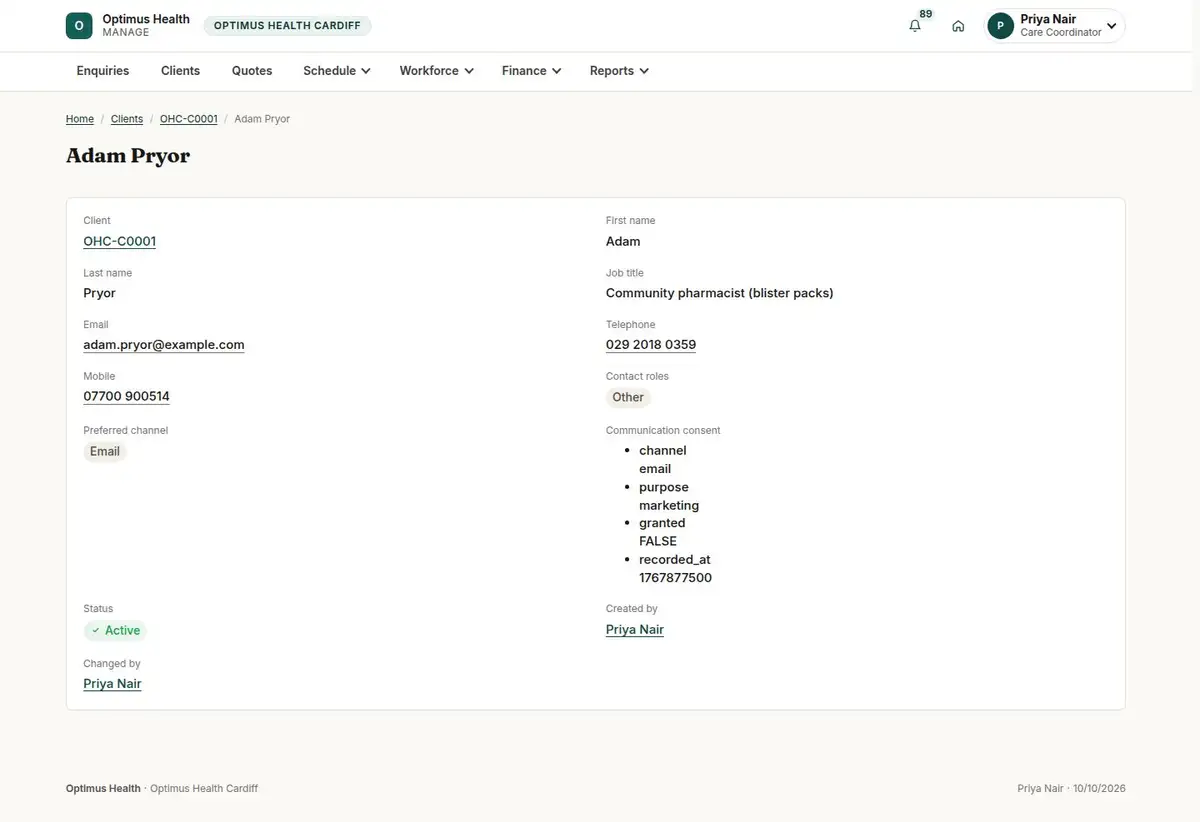Click the Home breadcrumb link

pos(80,119)
